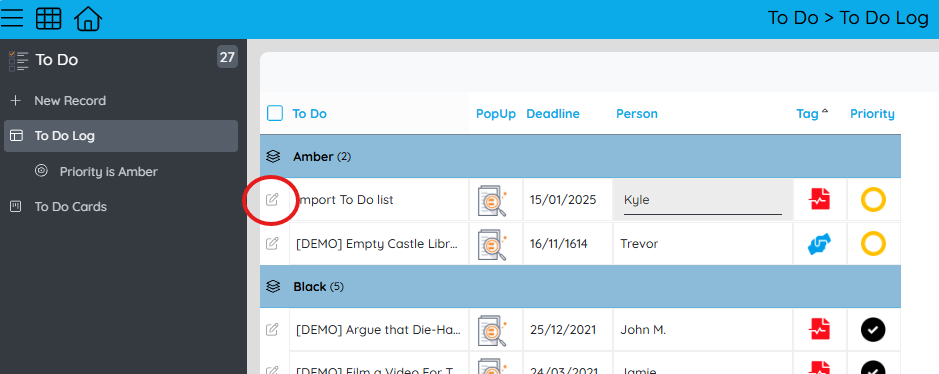Image resolution: width=939 pixels, height=374 pixels.
Task: Click the Trevor person cell
Action: pos(703,244)
